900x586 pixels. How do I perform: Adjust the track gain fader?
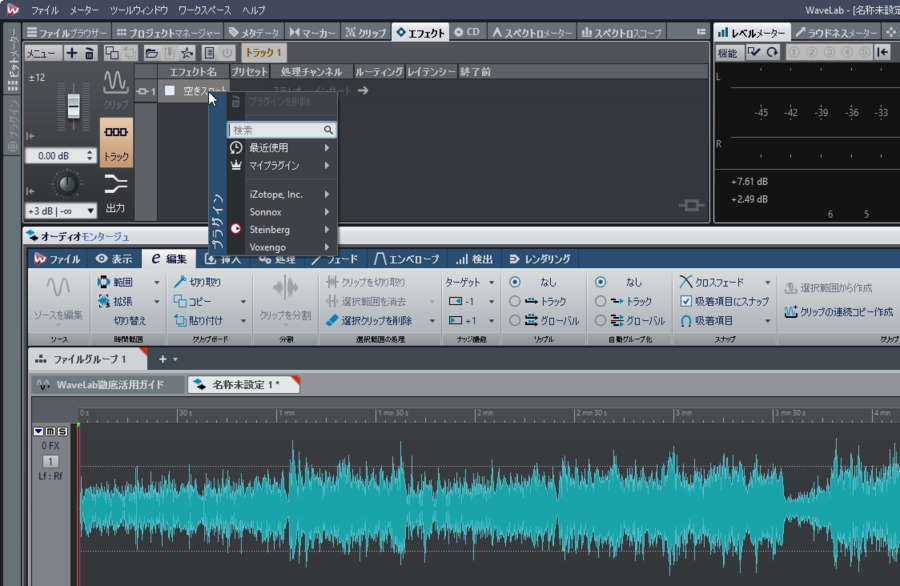[73, 106]
